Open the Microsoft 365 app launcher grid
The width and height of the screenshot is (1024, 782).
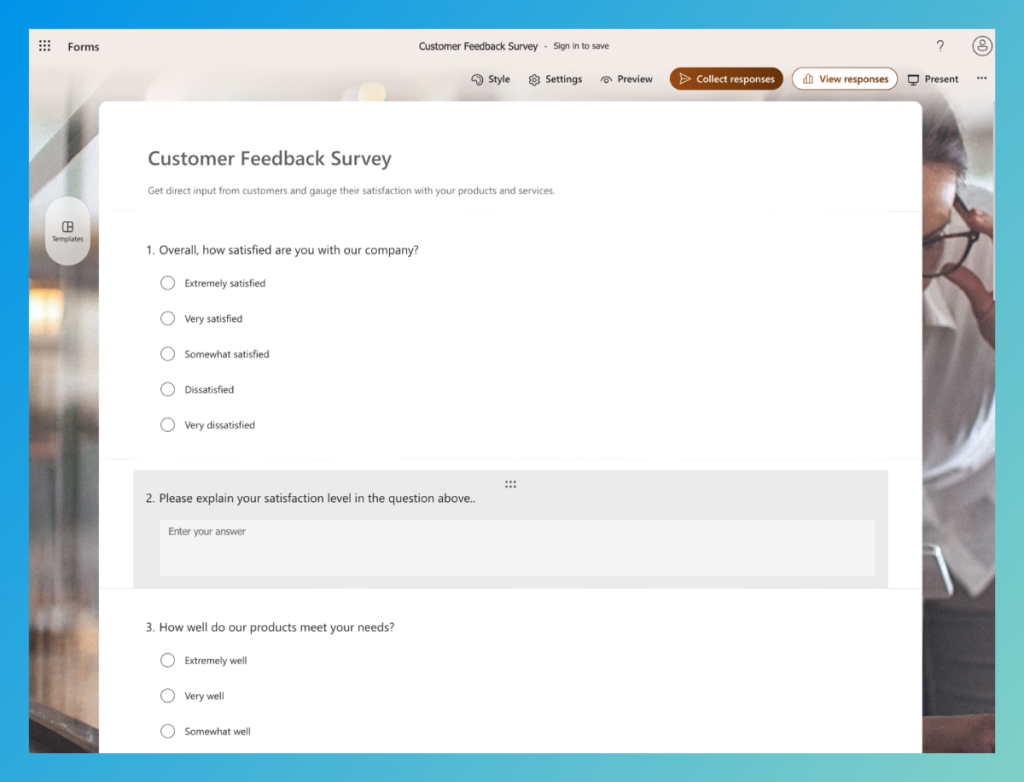44,46
